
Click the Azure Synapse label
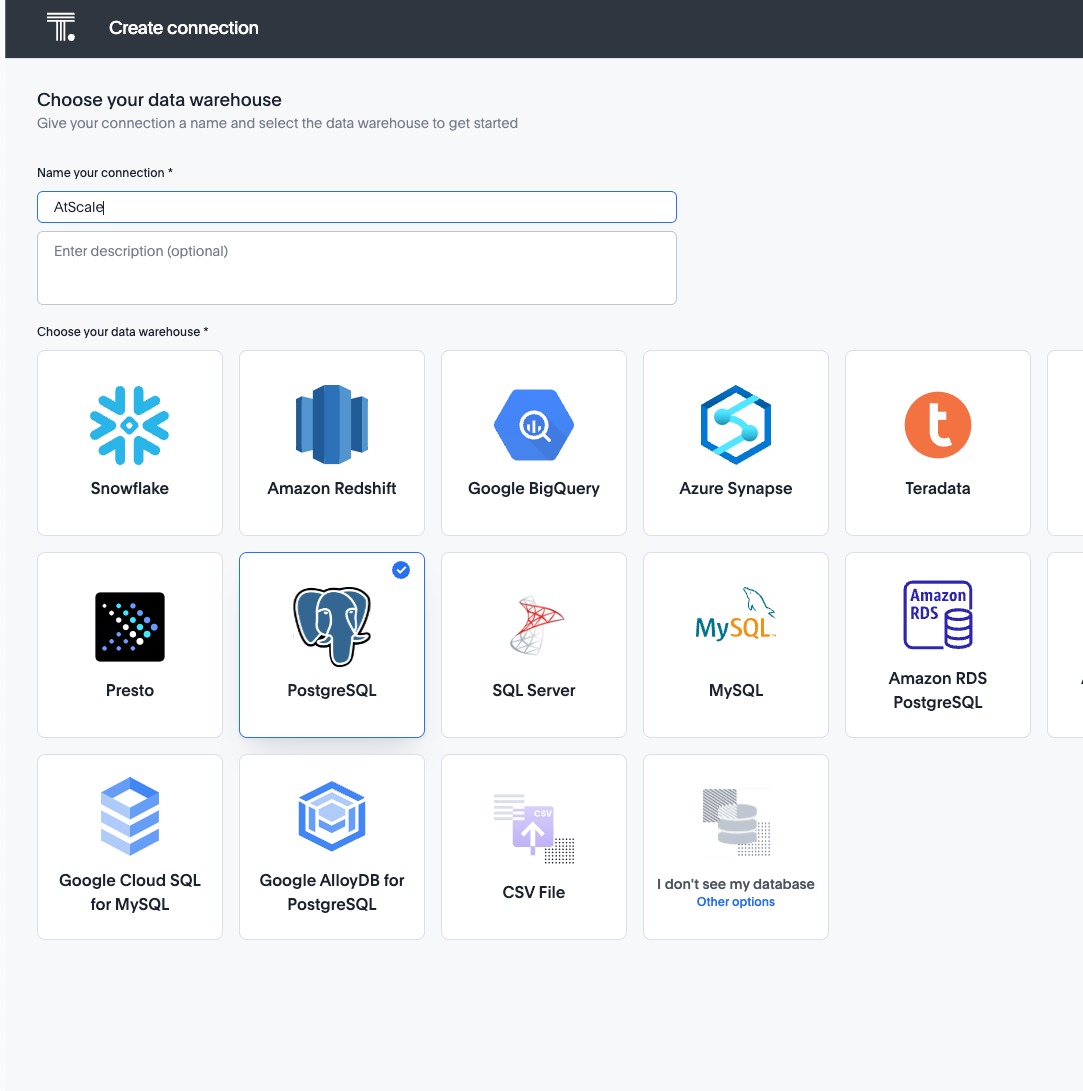click(735, 488)
